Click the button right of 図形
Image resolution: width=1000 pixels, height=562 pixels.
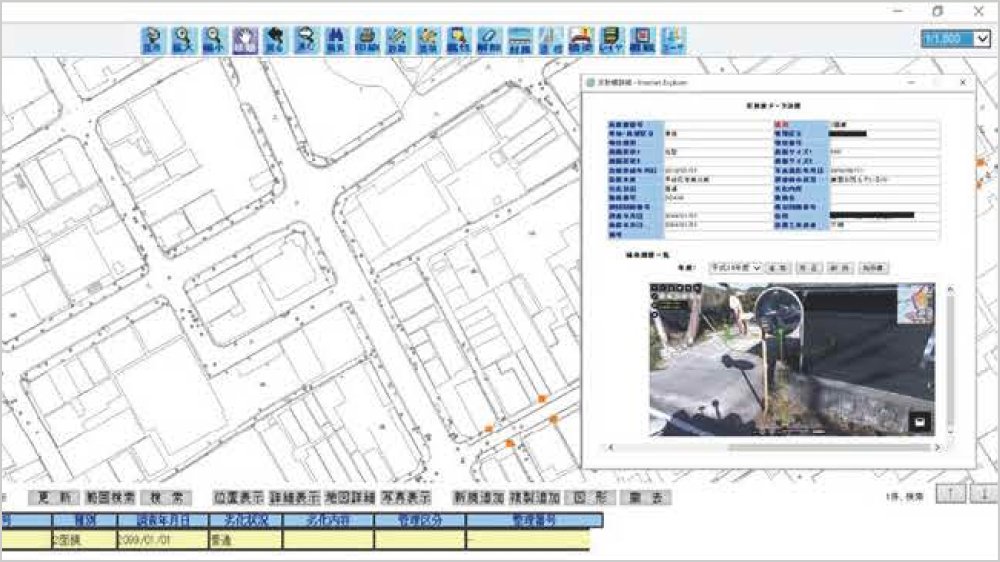(x=645, y=498)
